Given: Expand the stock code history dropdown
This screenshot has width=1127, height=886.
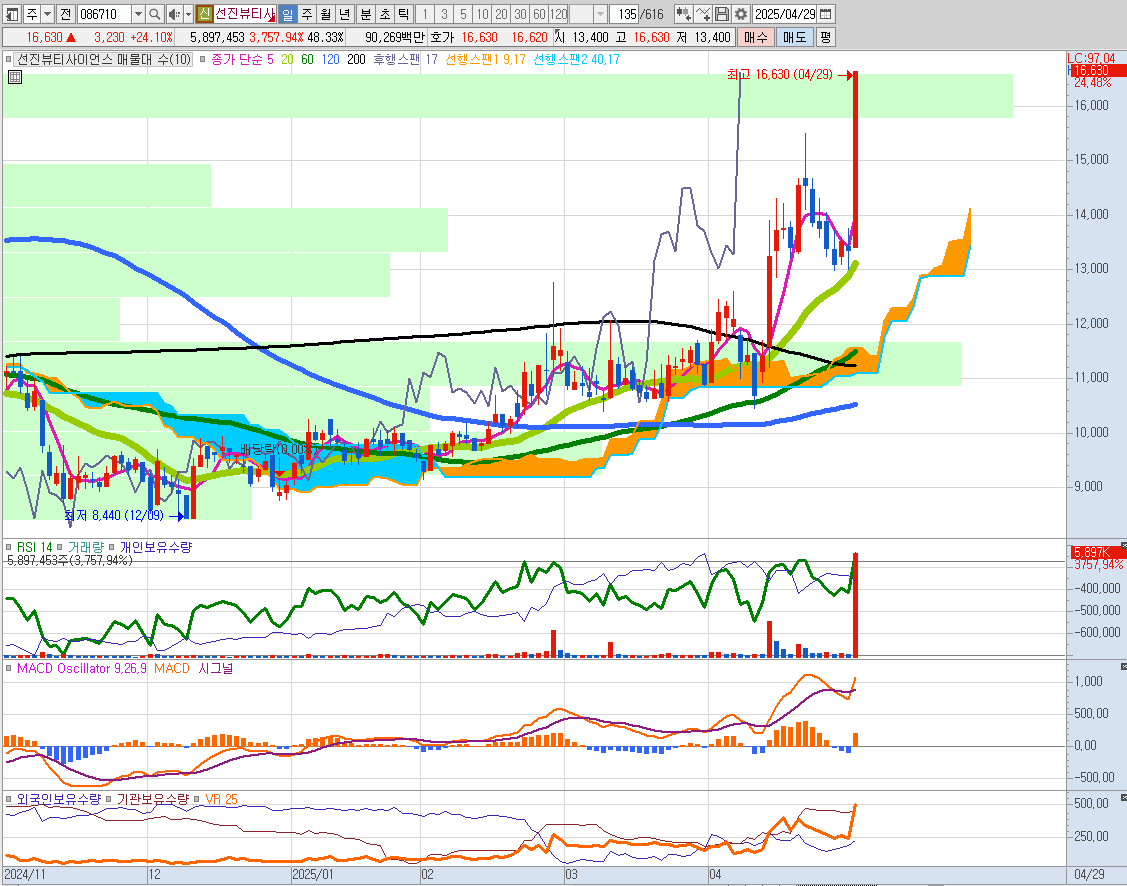Looking at the screenshot, I should pyautogui.click(x=138, y=14).
